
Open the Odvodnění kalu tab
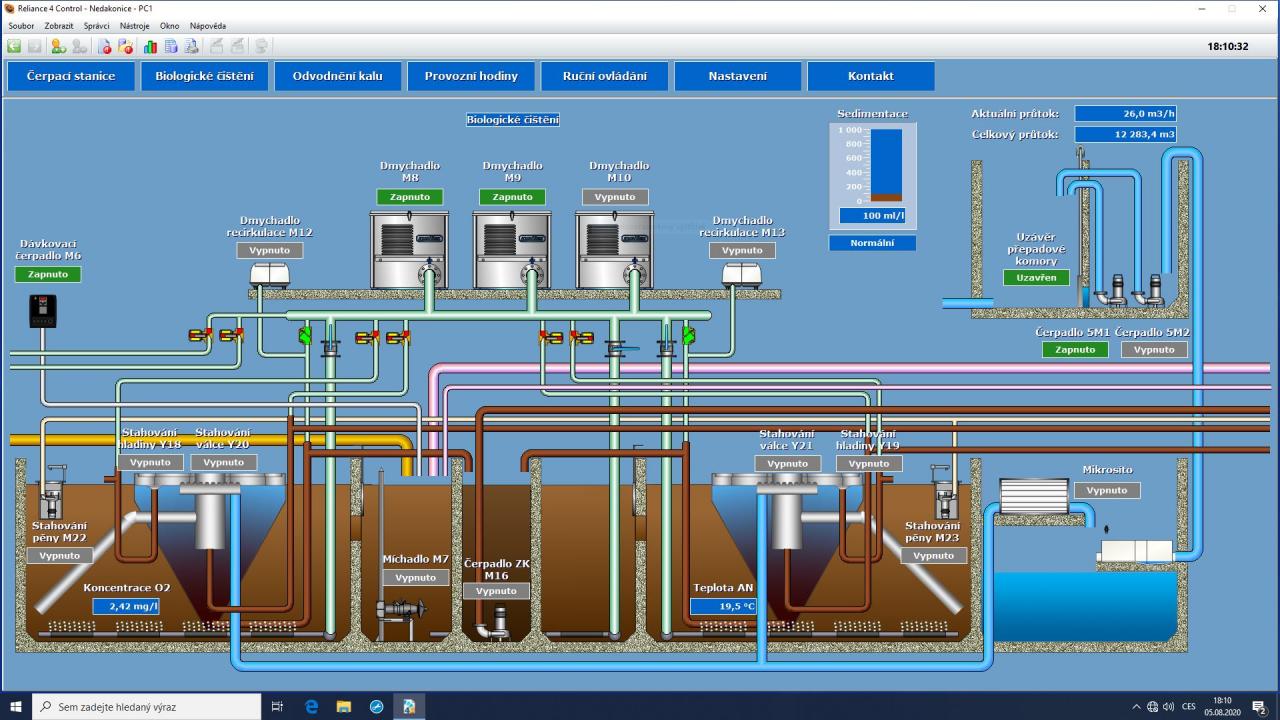click(x=337, y=76)
